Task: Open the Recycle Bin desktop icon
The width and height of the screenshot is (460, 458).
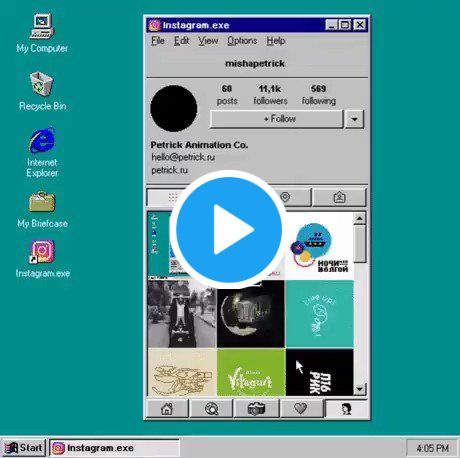Action: point(42,91)
